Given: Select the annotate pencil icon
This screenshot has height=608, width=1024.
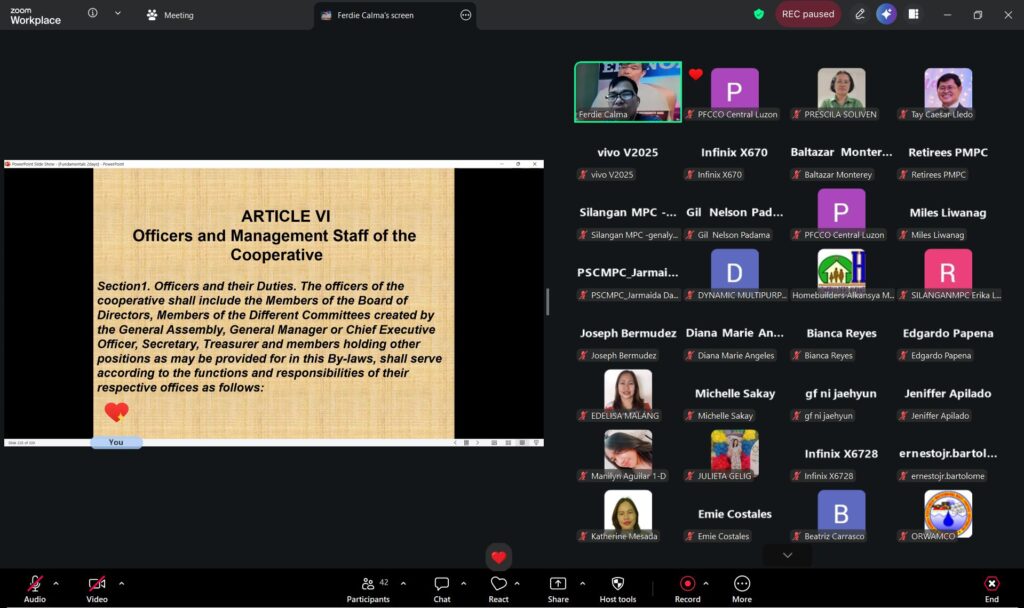Looking at the screenshot, I should pyautogui.click(x=860, y=14).
